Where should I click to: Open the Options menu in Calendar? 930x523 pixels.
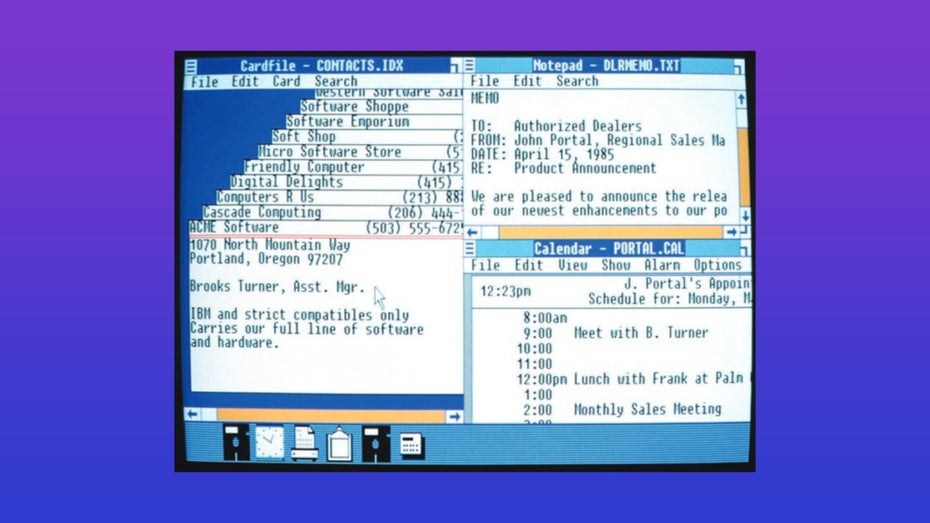717,266
